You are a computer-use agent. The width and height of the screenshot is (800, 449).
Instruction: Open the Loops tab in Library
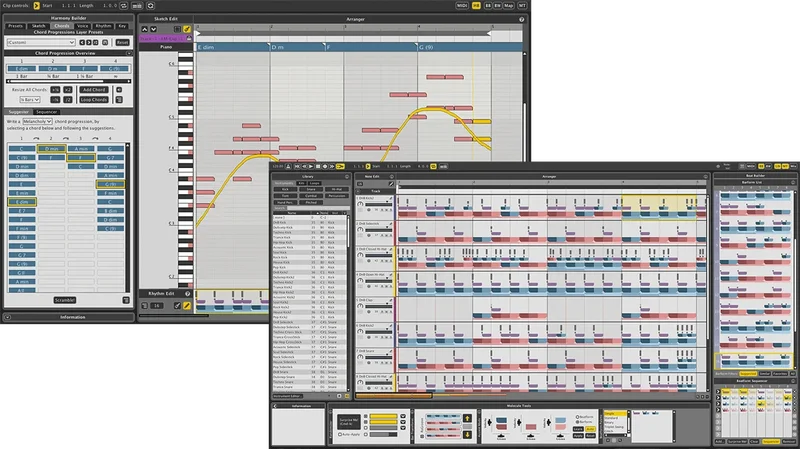tap(314, 183)
